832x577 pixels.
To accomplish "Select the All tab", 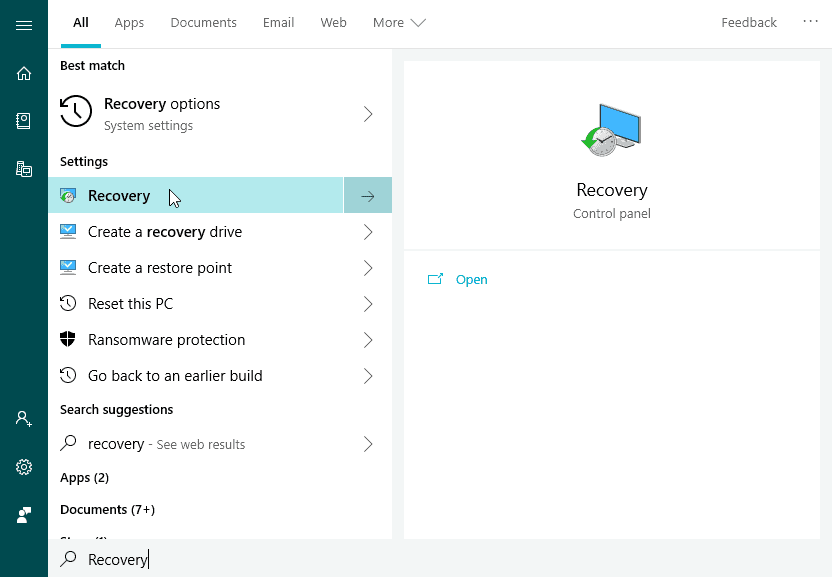I will pyautogui.click(x=81, y=23).
